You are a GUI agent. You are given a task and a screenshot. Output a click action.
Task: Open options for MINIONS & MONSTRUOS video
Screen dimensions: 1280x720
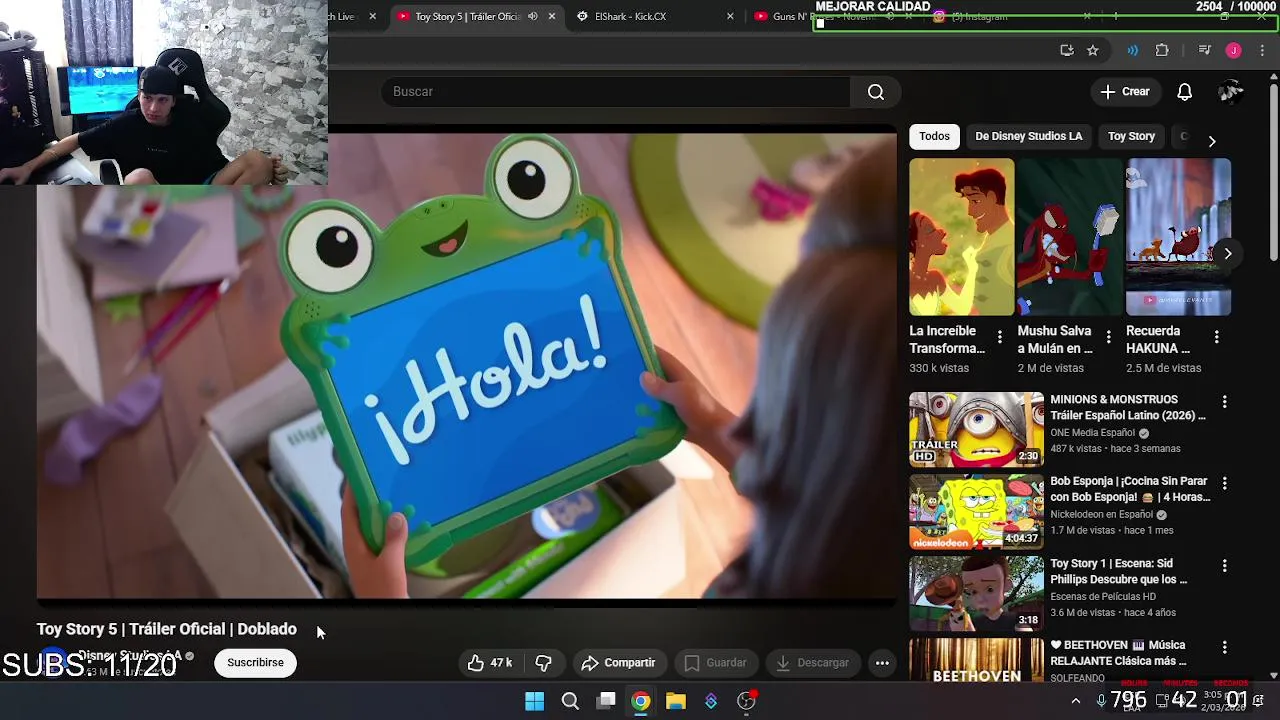pos(1224,402)
